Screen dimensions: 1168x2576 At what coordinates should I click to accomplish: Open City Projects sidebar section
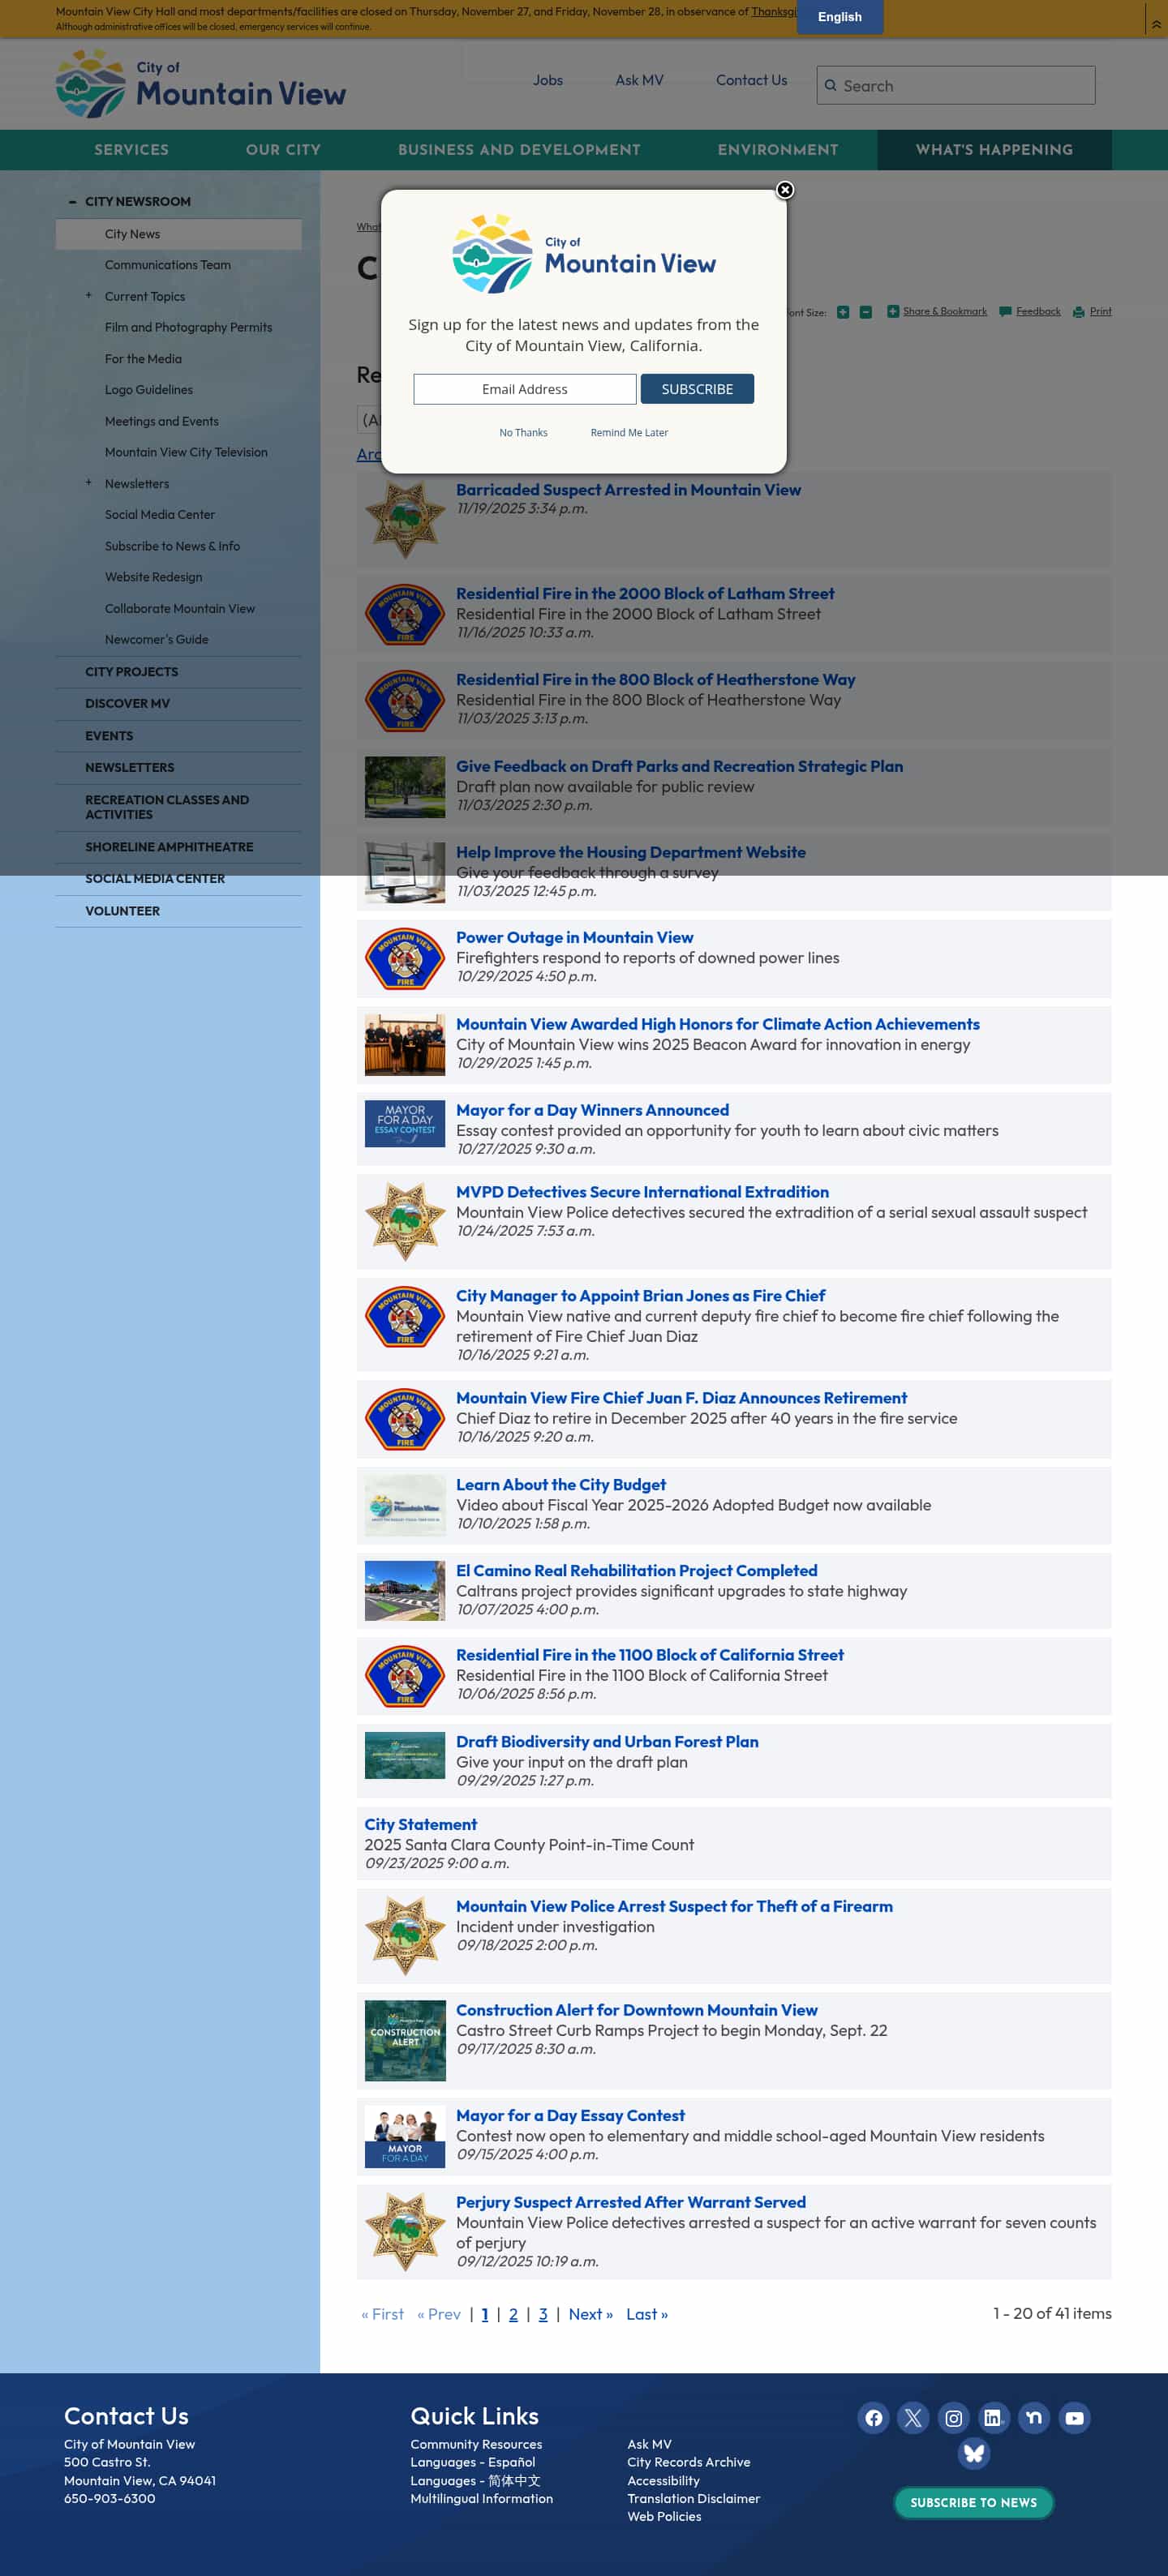pos(179,672)
